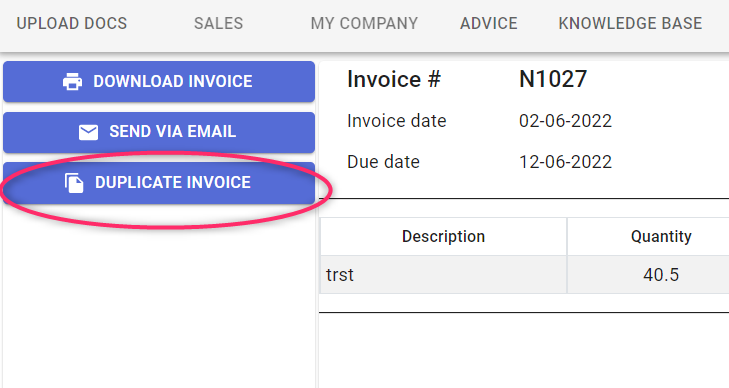
Task: Open the My Company menu item
Action: (x=364, y=23)
